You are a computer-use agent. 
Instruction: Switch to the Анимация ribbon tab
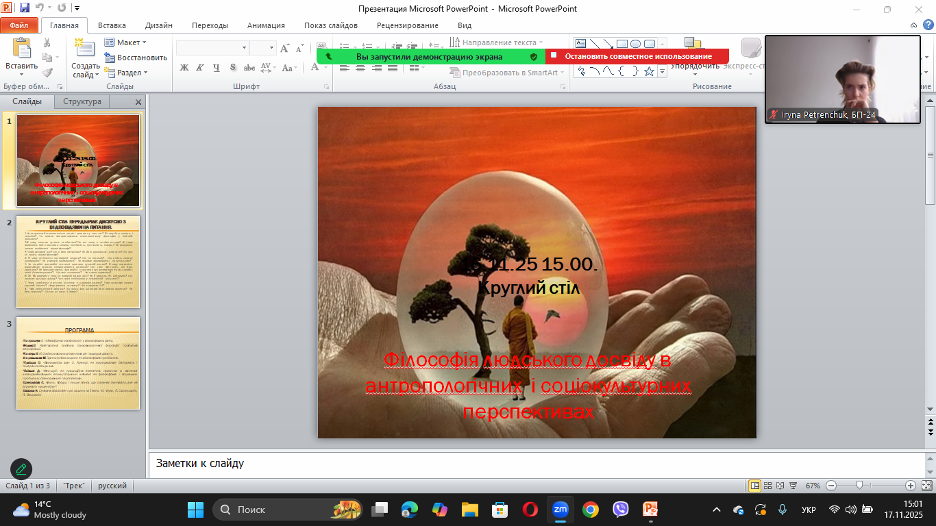(x=266, y=25)
